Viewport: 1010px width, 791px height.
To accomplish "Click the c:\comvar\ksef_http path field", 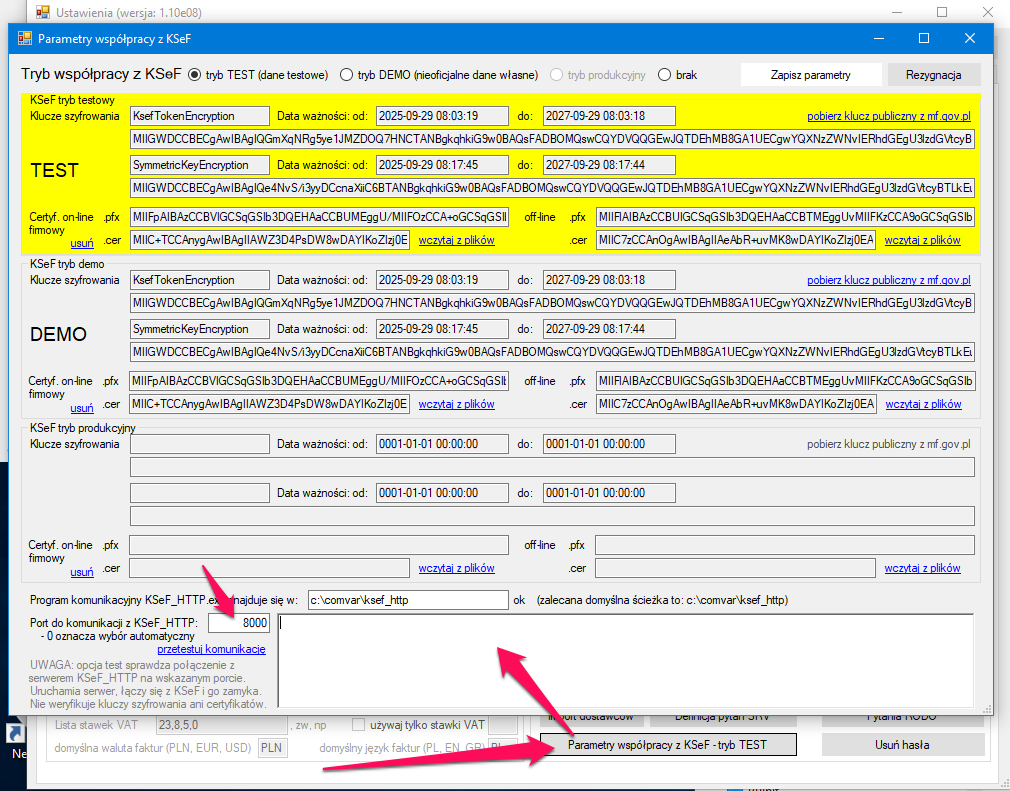I will coord(407,600).
